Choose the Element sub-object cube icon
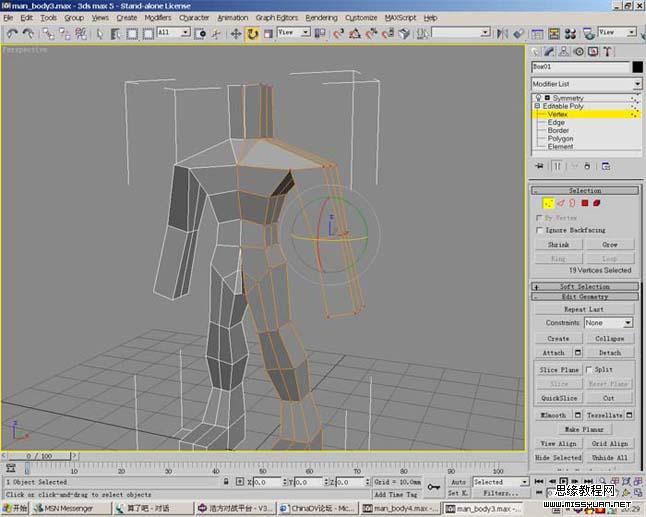 596,203
